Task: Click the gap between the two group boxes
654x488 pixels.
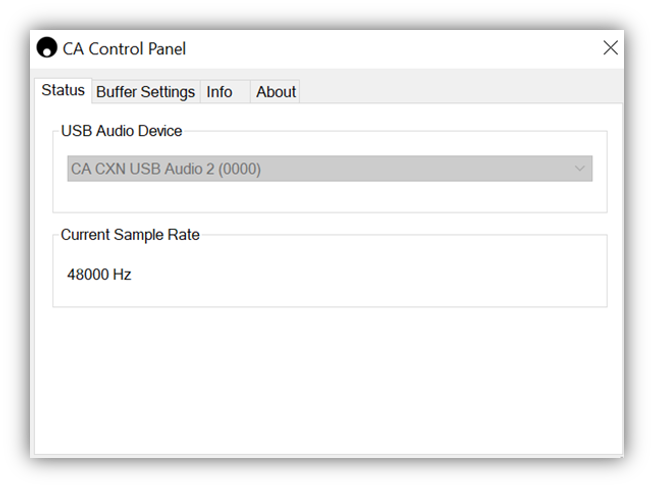Action: point(330,223)
